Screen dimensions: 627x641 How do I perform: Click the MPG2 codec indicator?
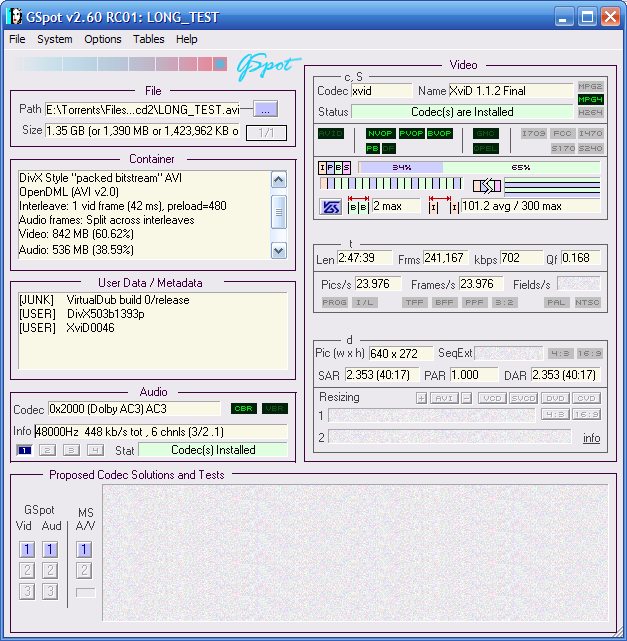[590, 86]
